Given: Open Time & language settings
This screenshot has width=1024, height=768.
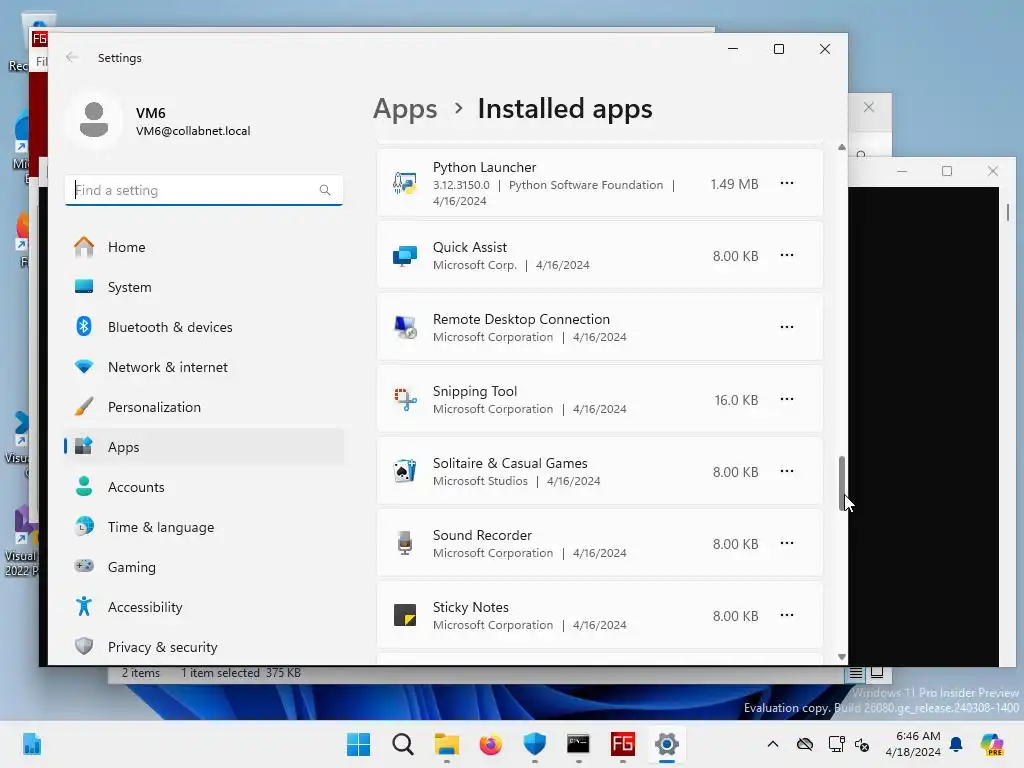Looking at the screenshot, I should [x=204, y=527].
